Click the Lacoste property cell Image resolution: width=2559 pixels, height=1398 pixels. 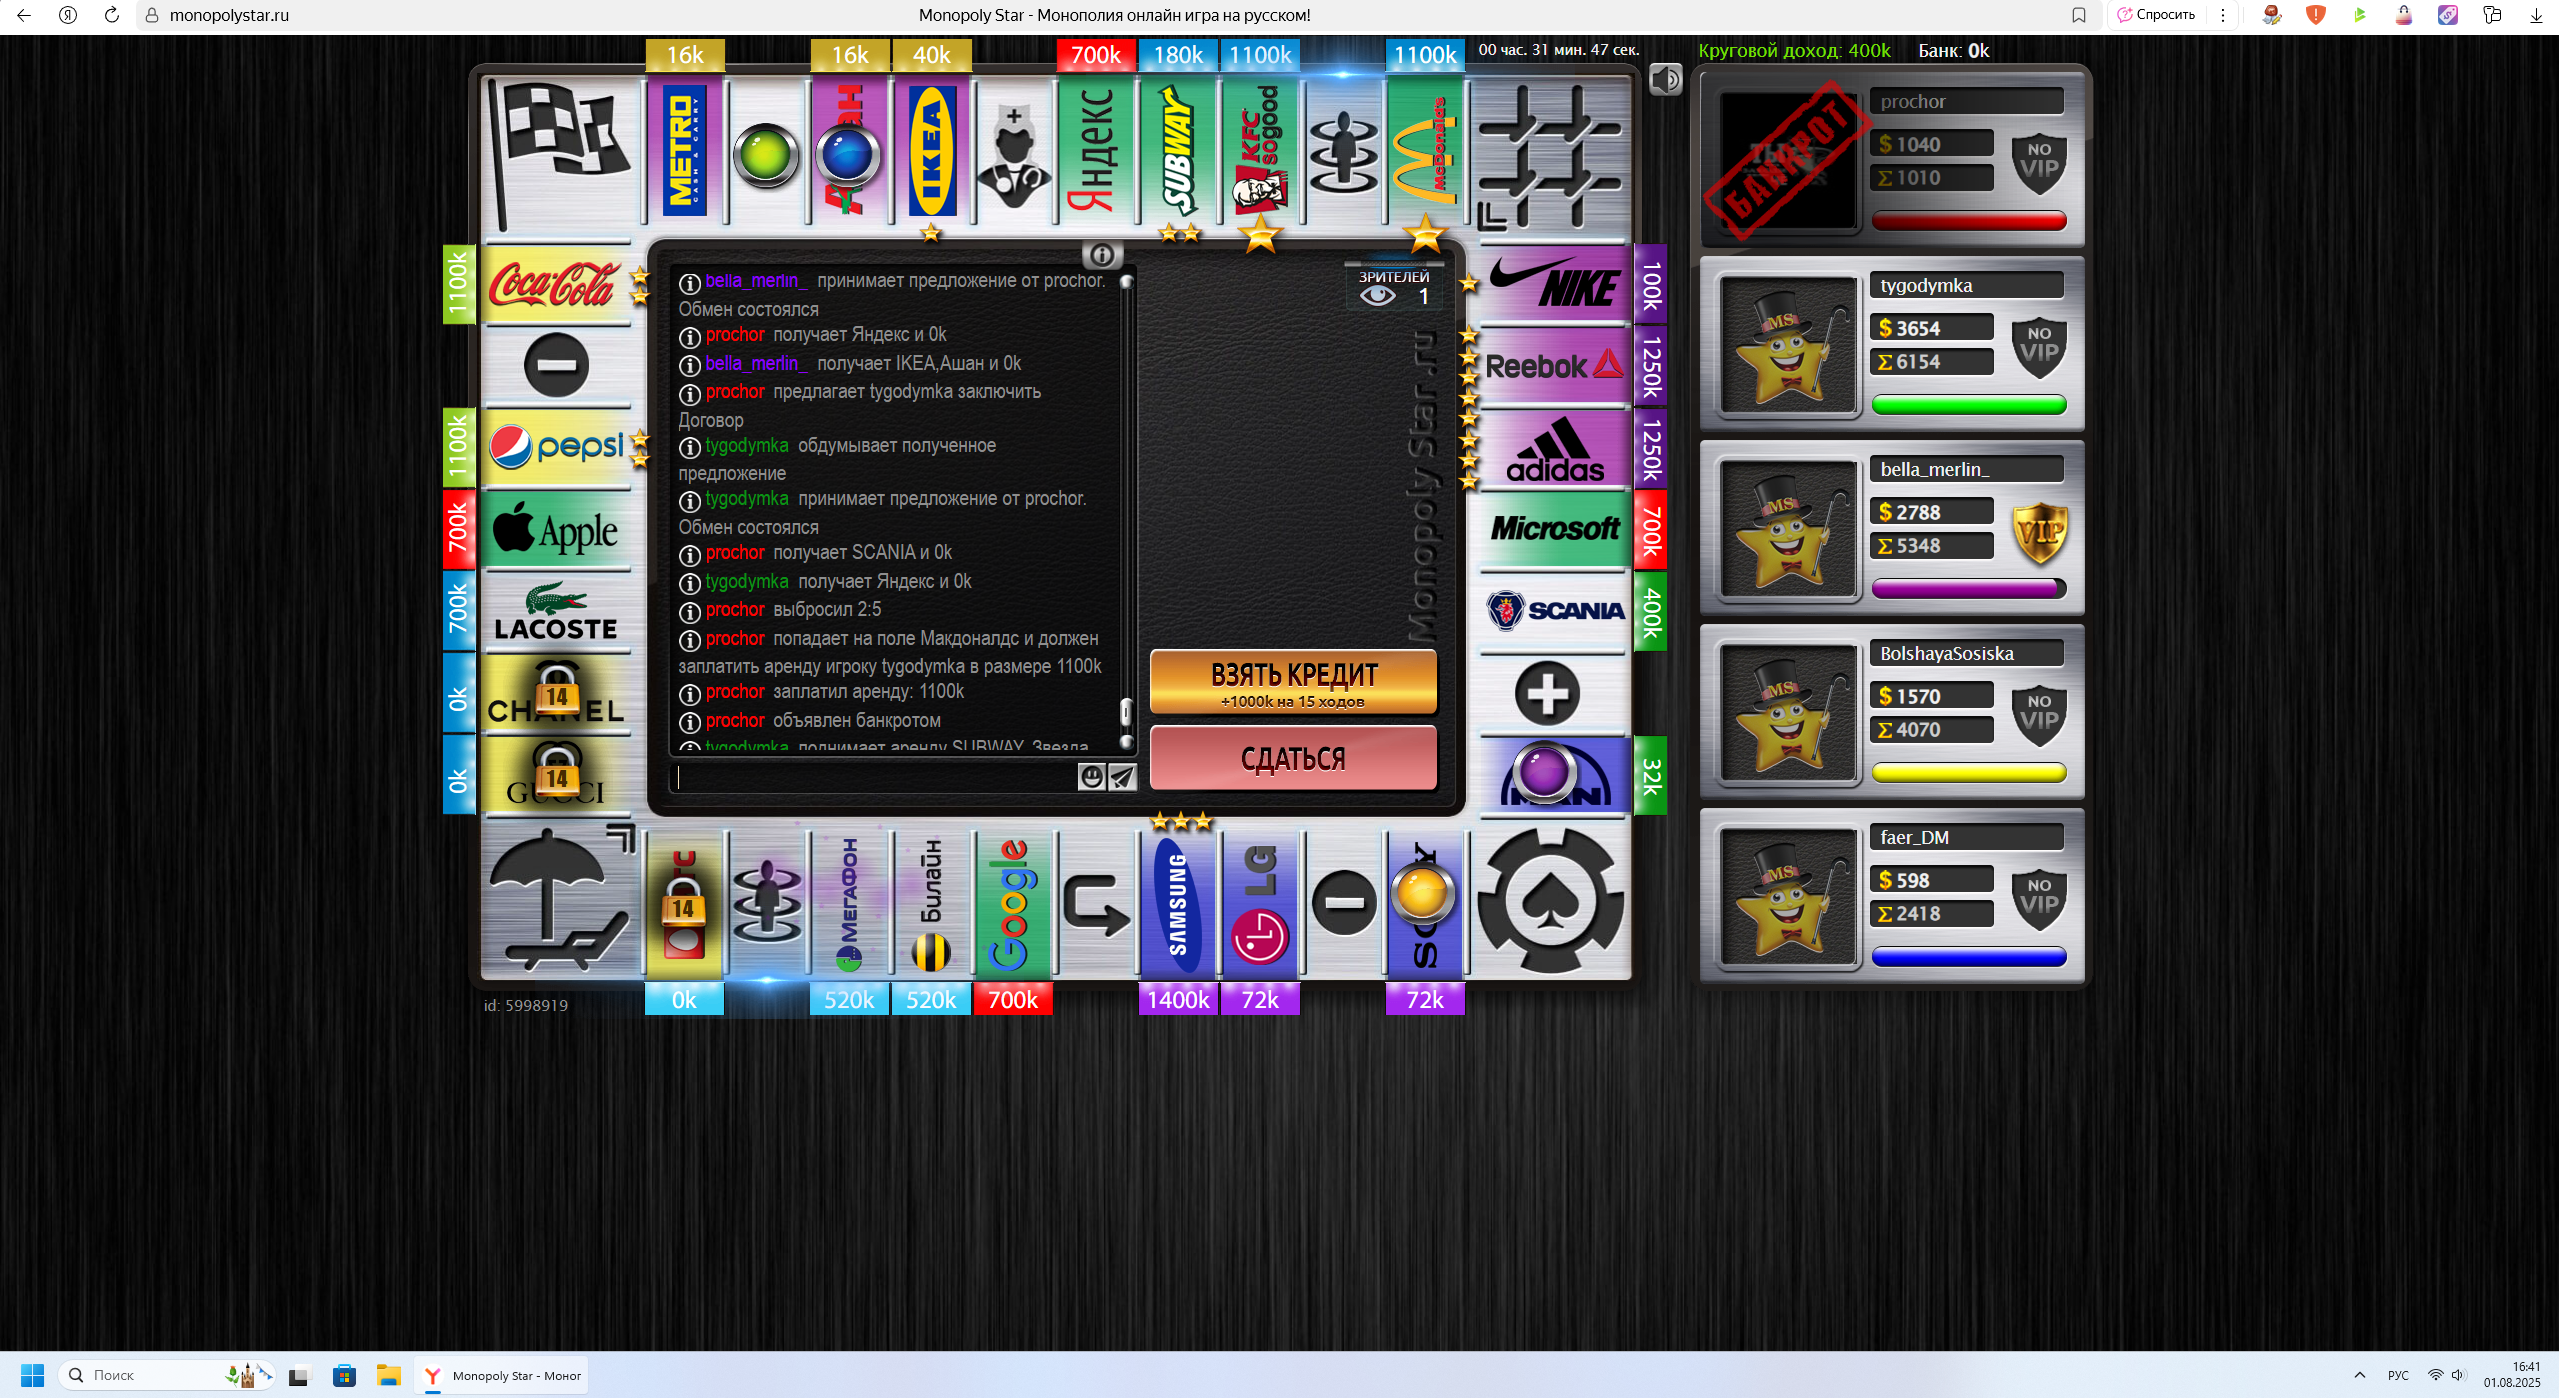point(556,611)
